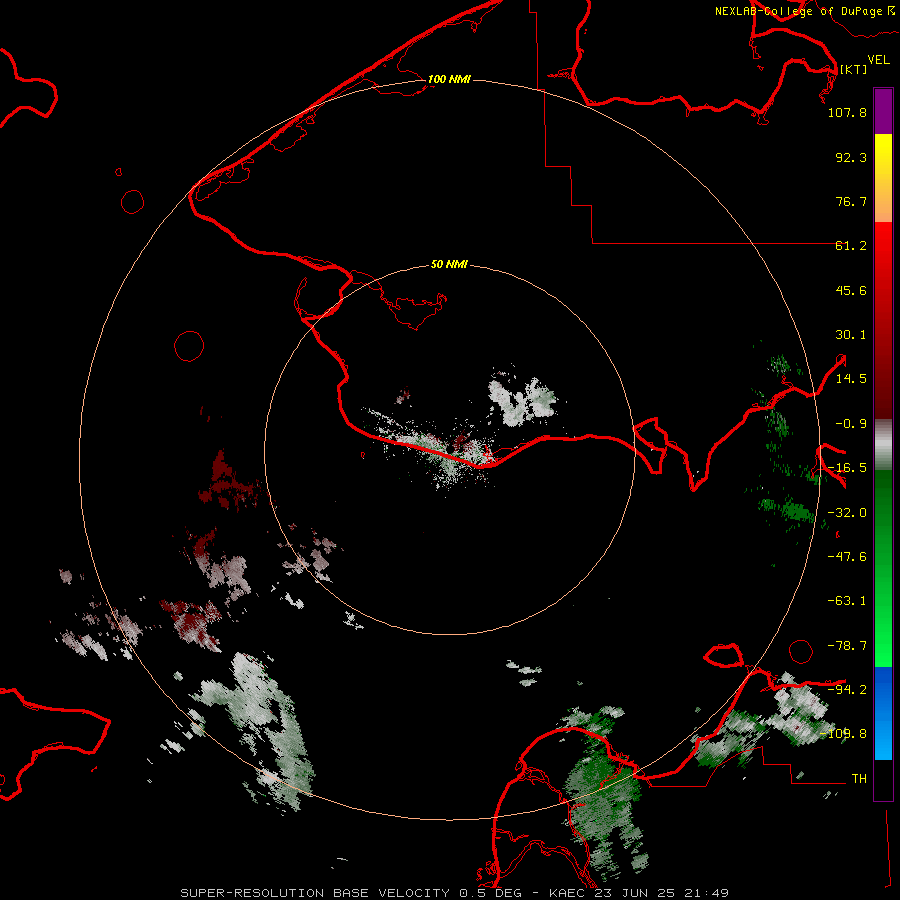Select the -16.5 value on the color scale
The height and width of the screenshot is (900, 900).
click(x=847, y=468)
